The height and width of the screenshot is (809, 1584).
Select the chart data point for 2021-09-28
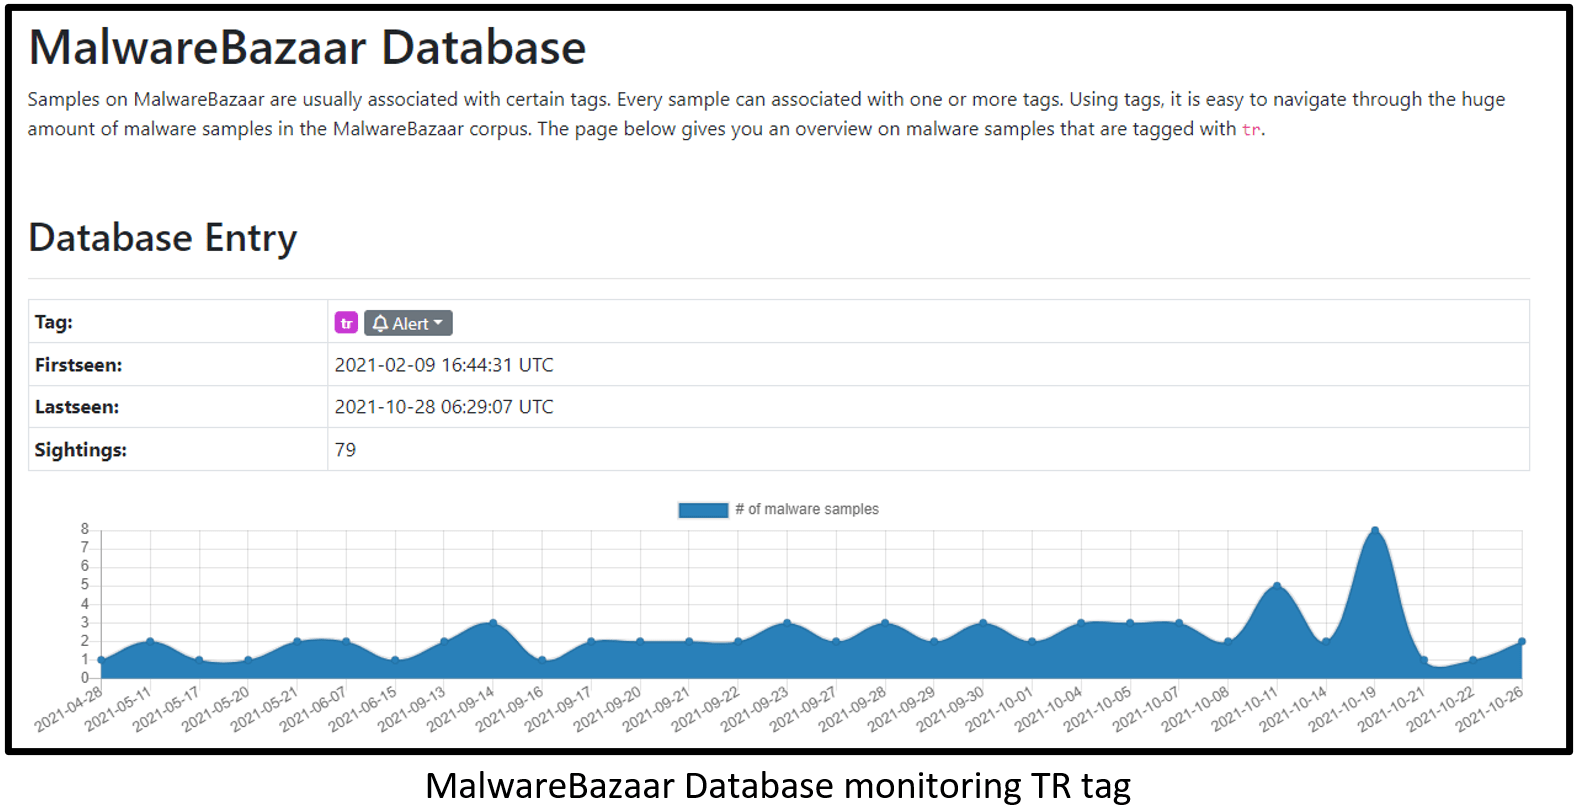coord(885,623)
